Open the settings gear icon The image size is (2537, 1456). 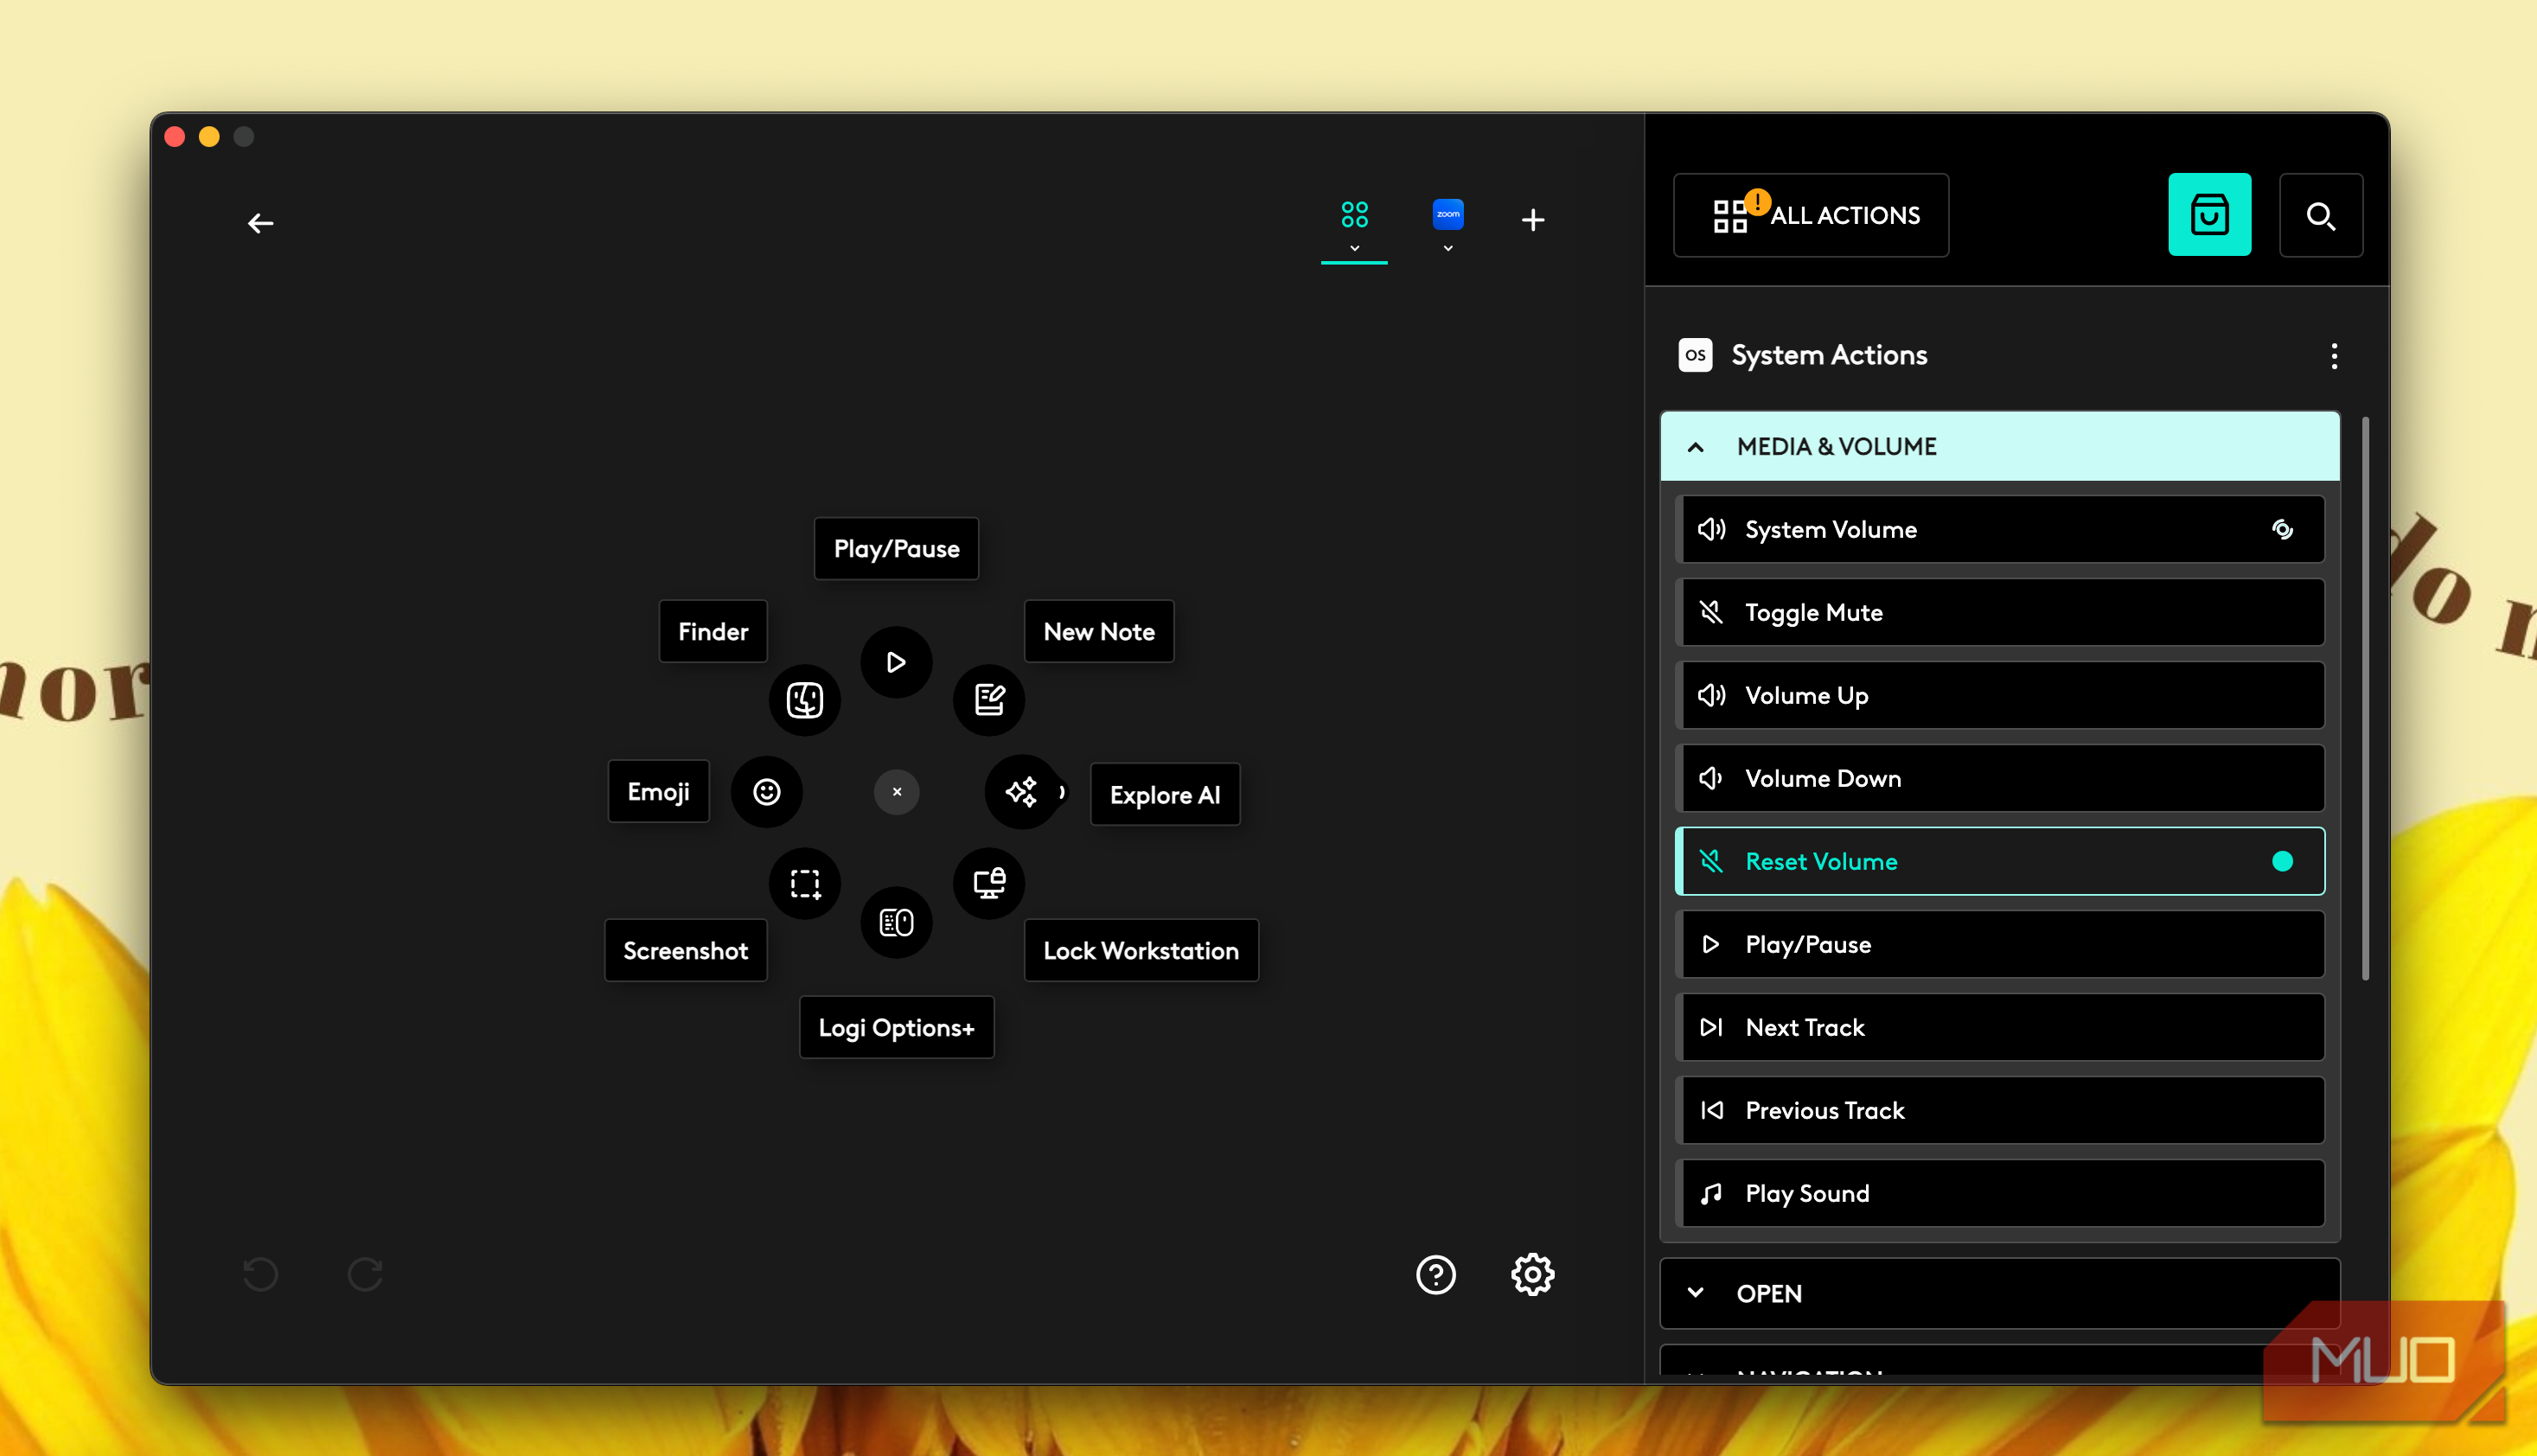(x=1532, y=1274)
